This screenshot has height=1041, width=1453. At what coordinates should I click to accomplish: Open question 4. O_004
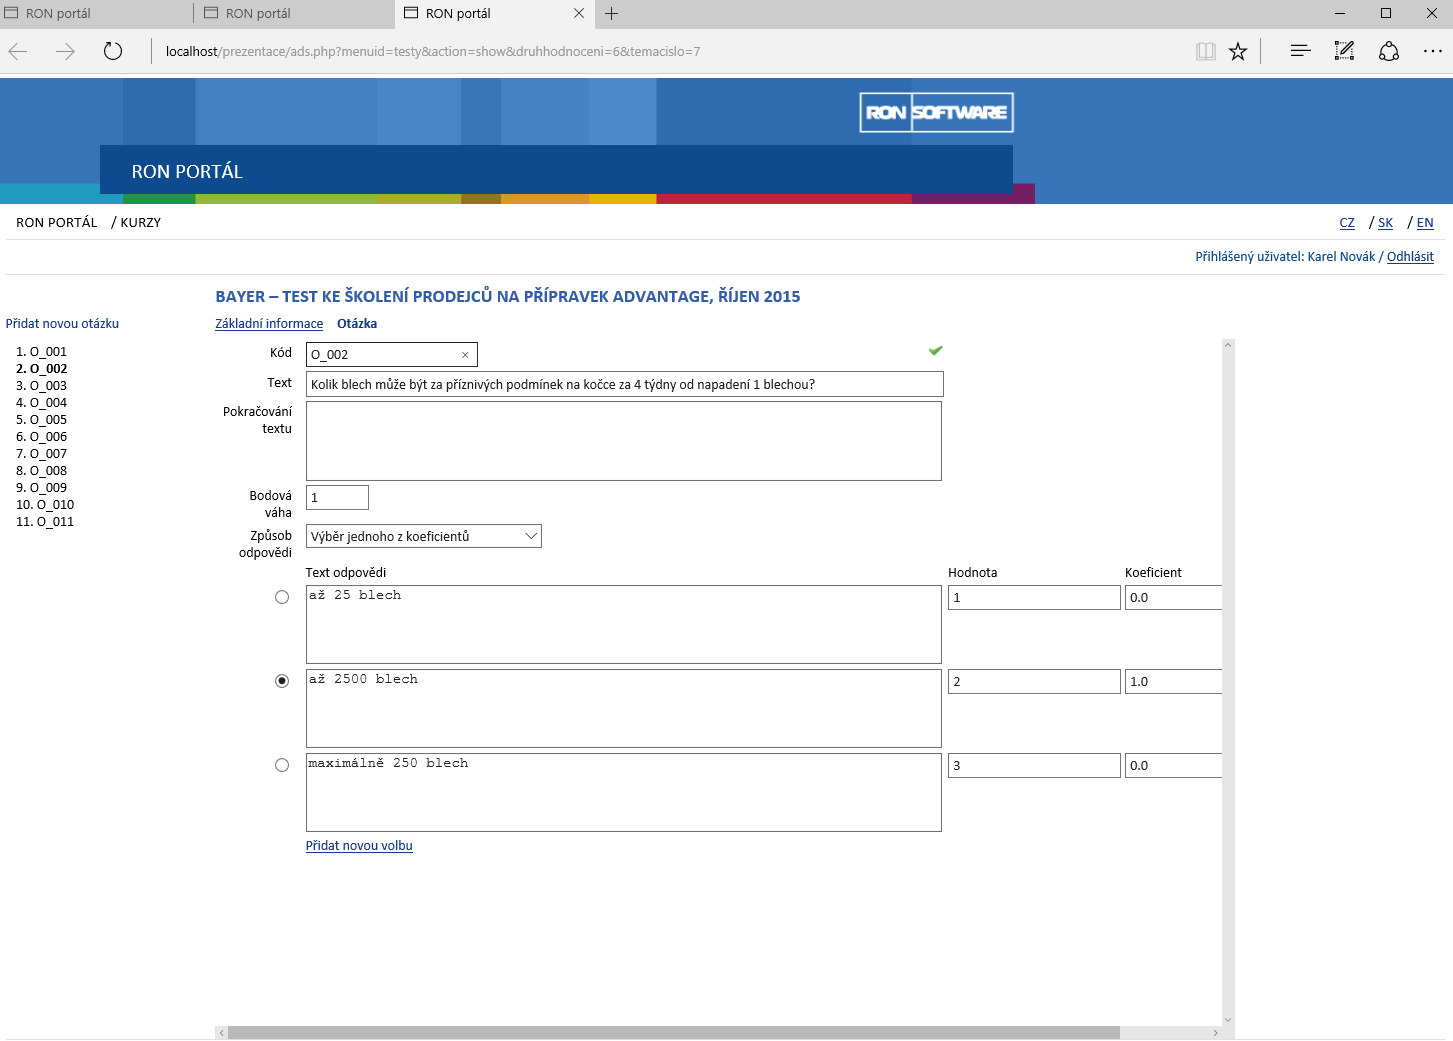tap(41, 403)
